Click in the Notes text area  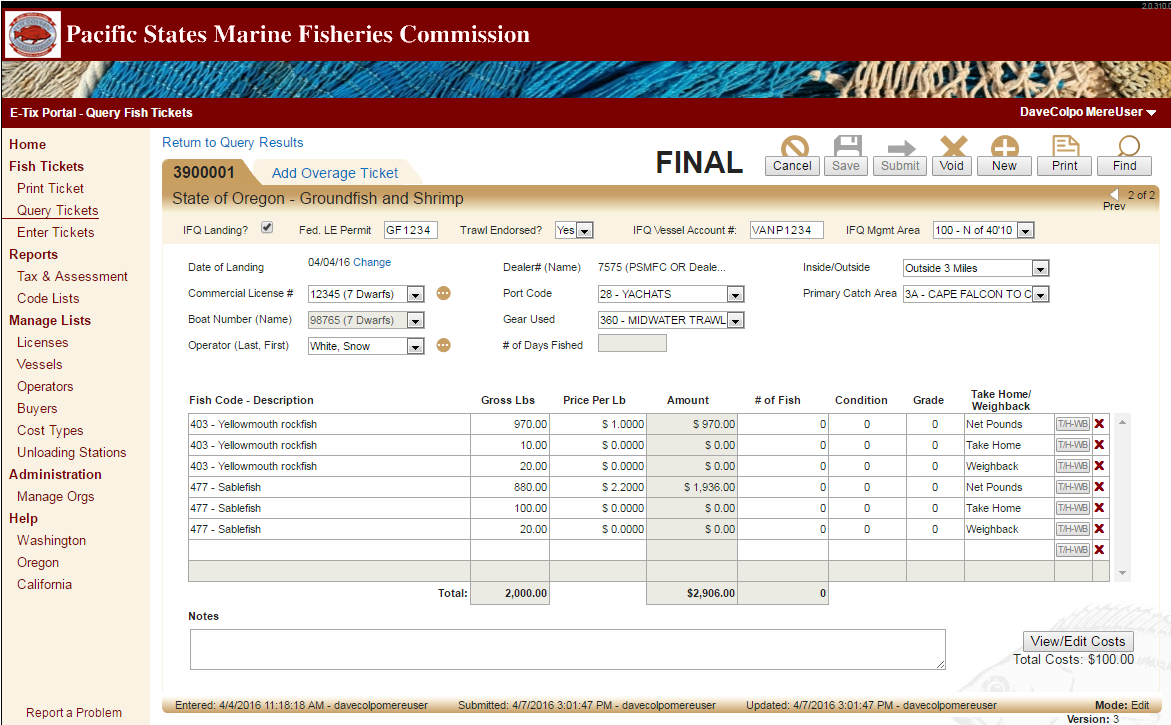coord(568,649)
